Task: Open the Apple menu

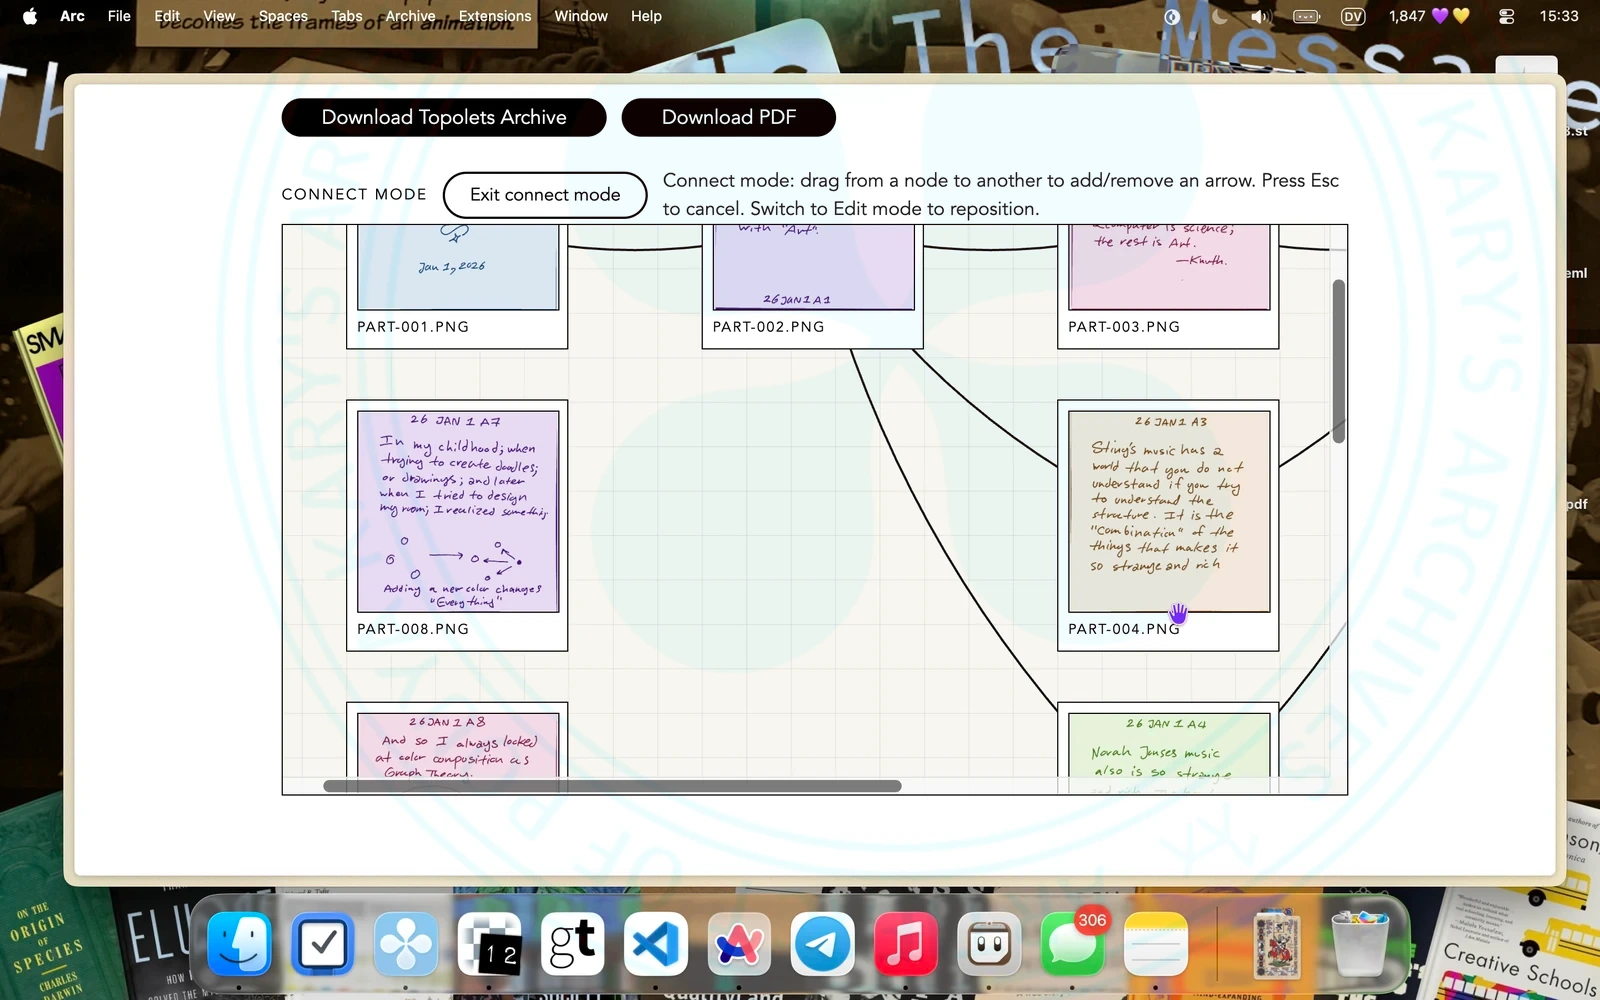Action: click(x=30, y=16)
